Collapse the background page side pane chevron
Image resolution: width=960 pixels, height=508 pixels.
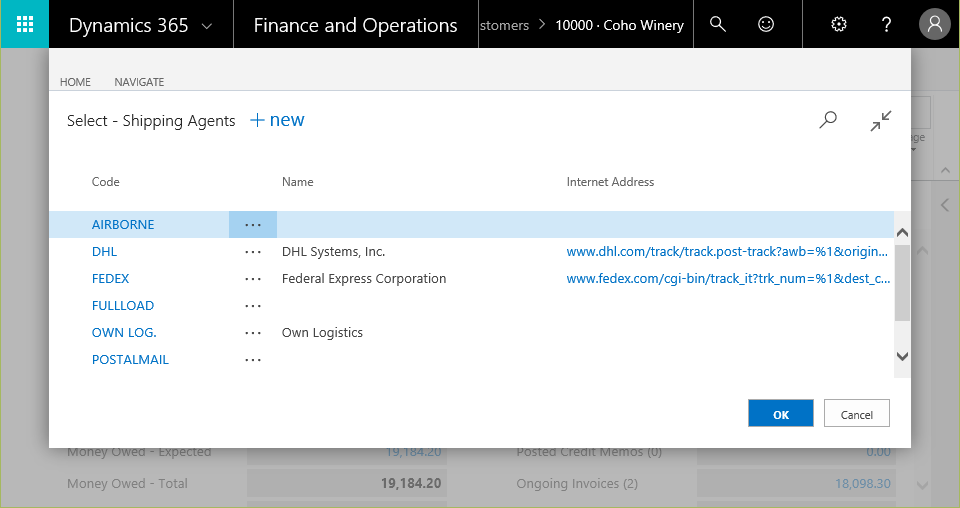pyautogui.click(x=945, y=204)
